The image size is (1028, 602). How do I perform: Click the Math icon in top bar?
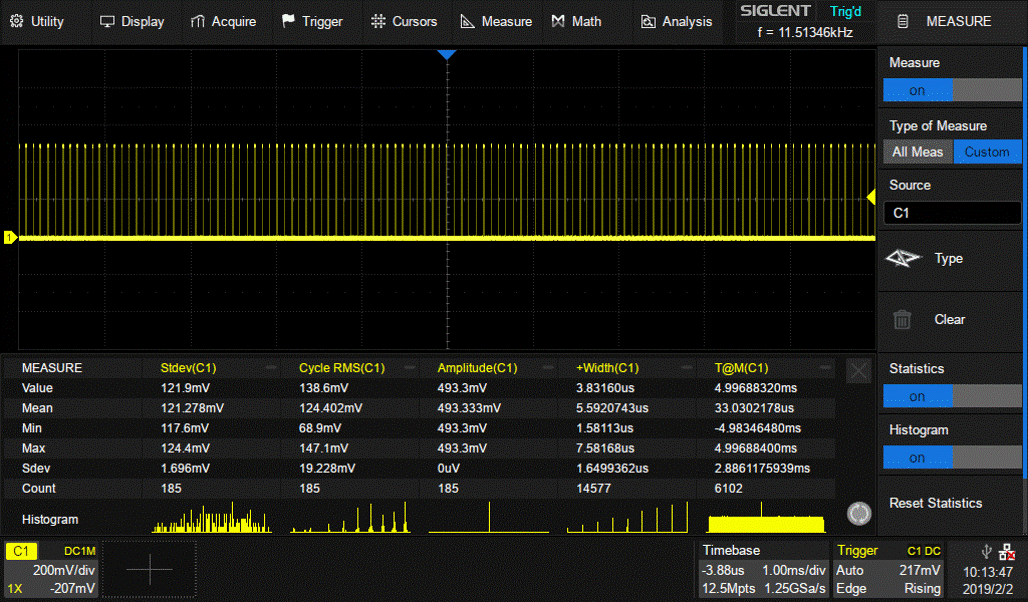click(x=557, y=21)
